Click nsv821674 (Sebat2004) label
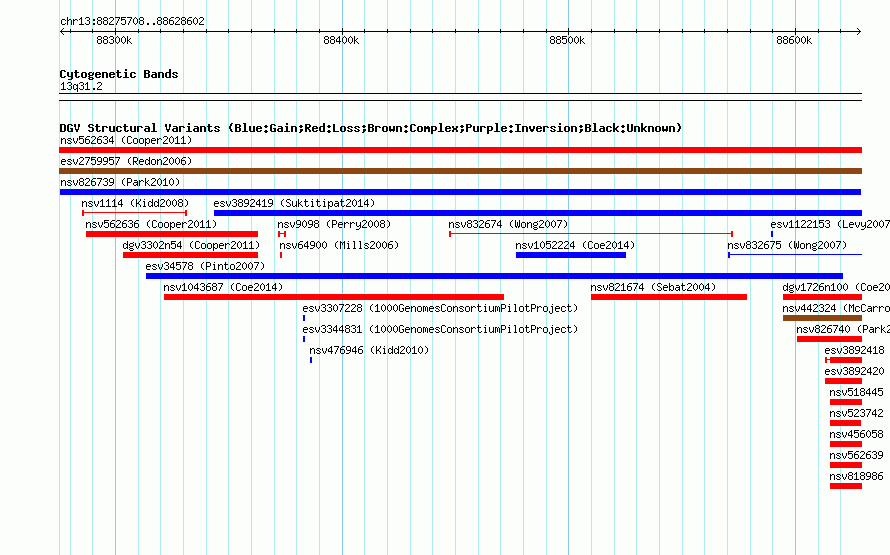Screen dimensions: 890x555 653,287
